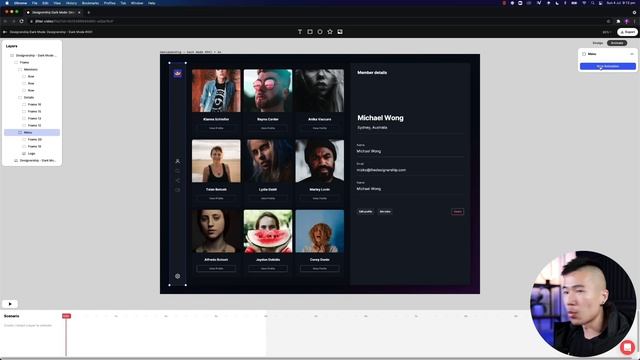Screen dimensions: 640x360
Task: Open the chat support bubble
Action: [x=627, y=347]
